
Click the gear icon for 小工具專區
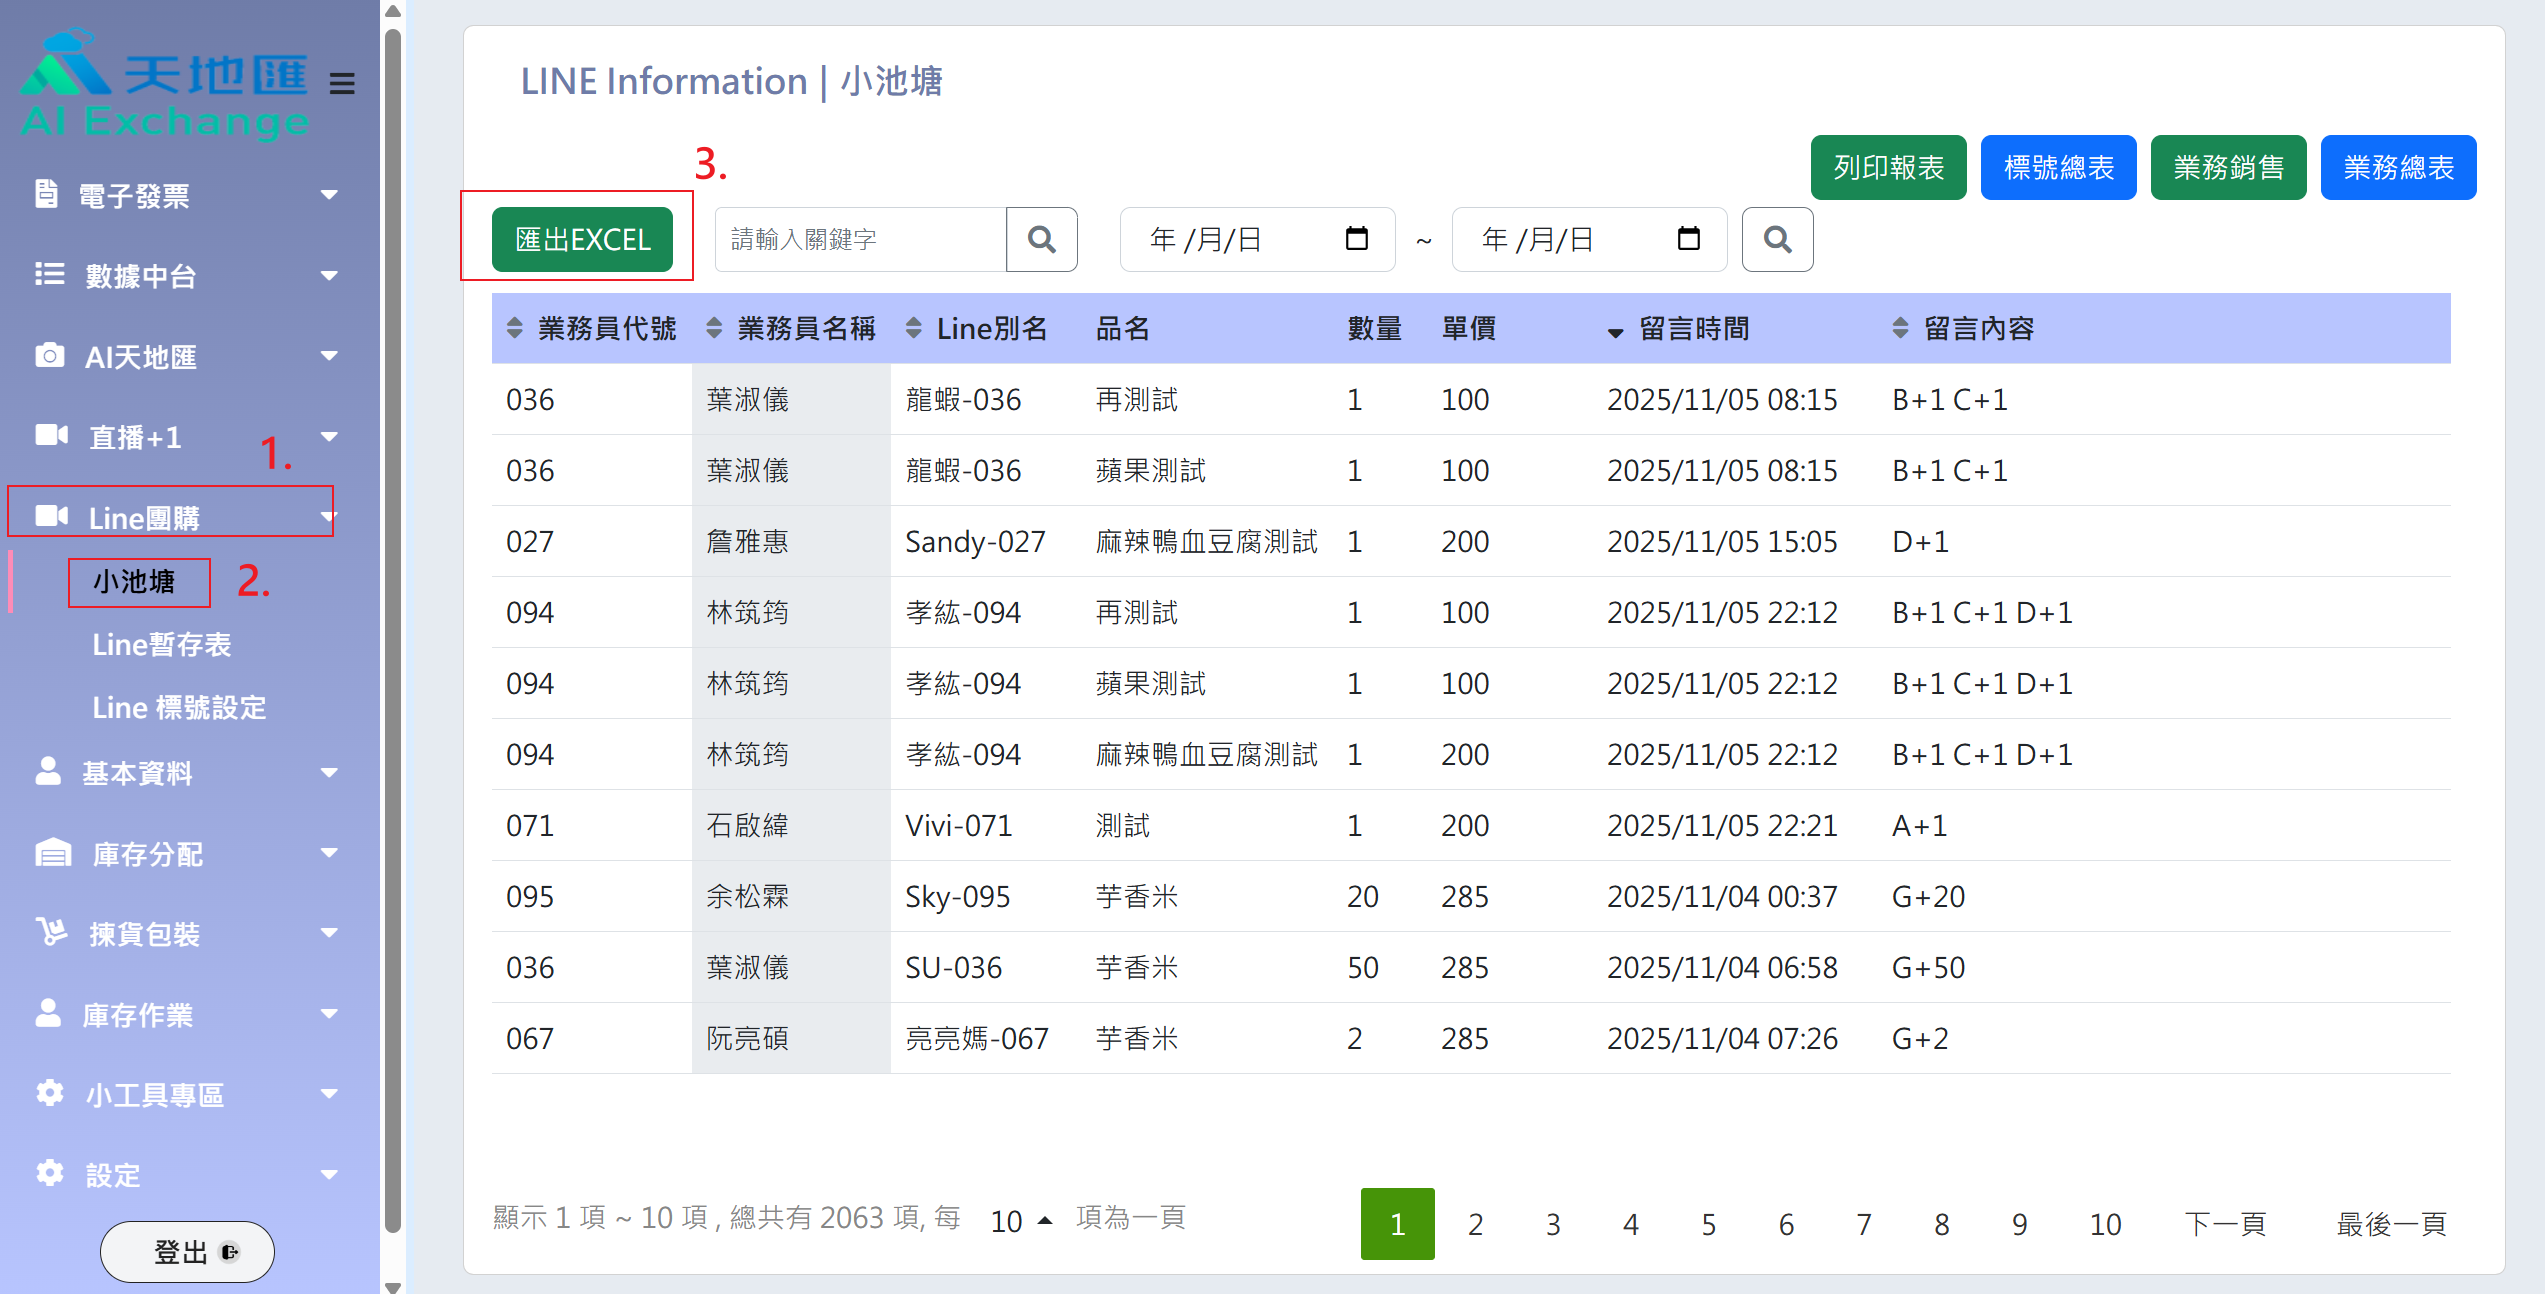point(49,1093)
